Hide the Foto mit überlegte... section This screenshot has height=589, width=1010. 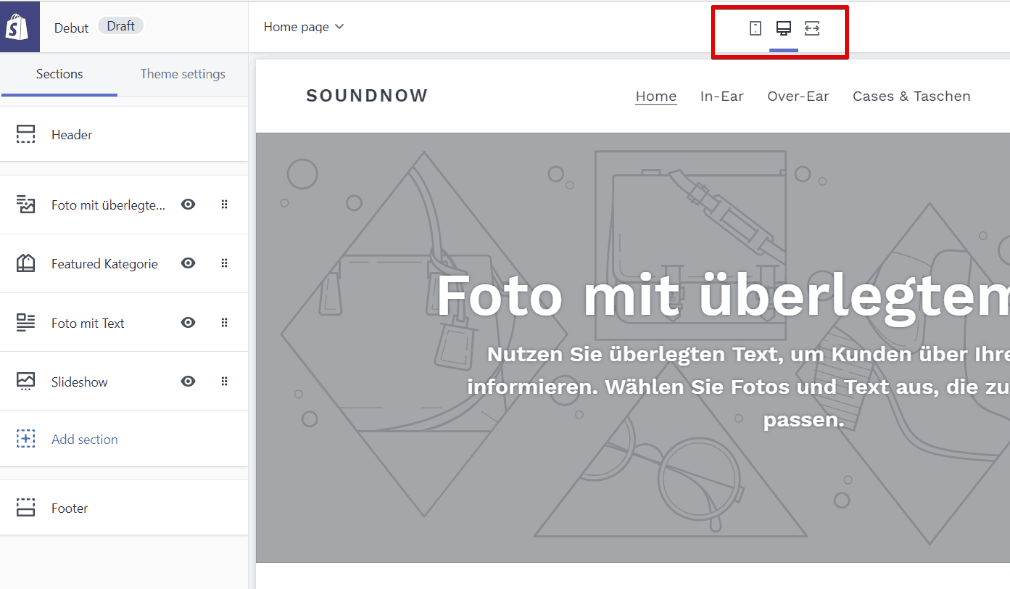coord(188,204)
